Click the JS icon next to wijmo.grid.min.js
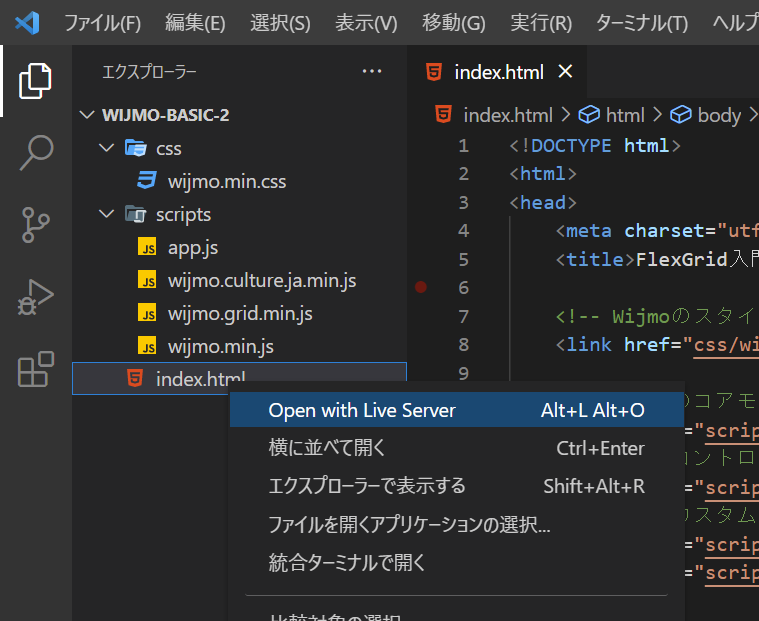 tap(147, 313)
